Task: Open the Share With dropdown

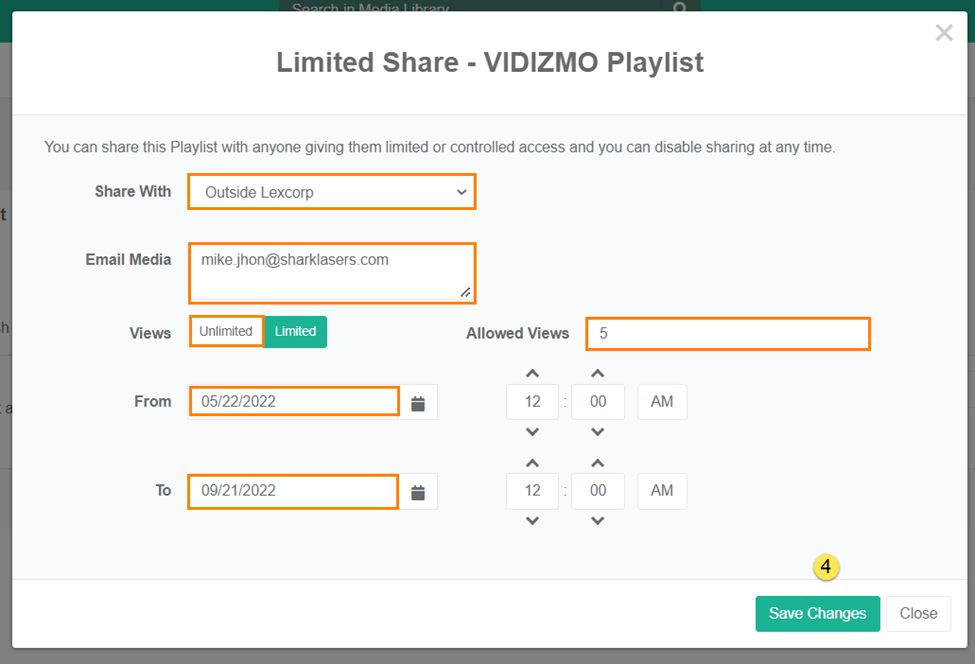Action: tap(332, 192)
